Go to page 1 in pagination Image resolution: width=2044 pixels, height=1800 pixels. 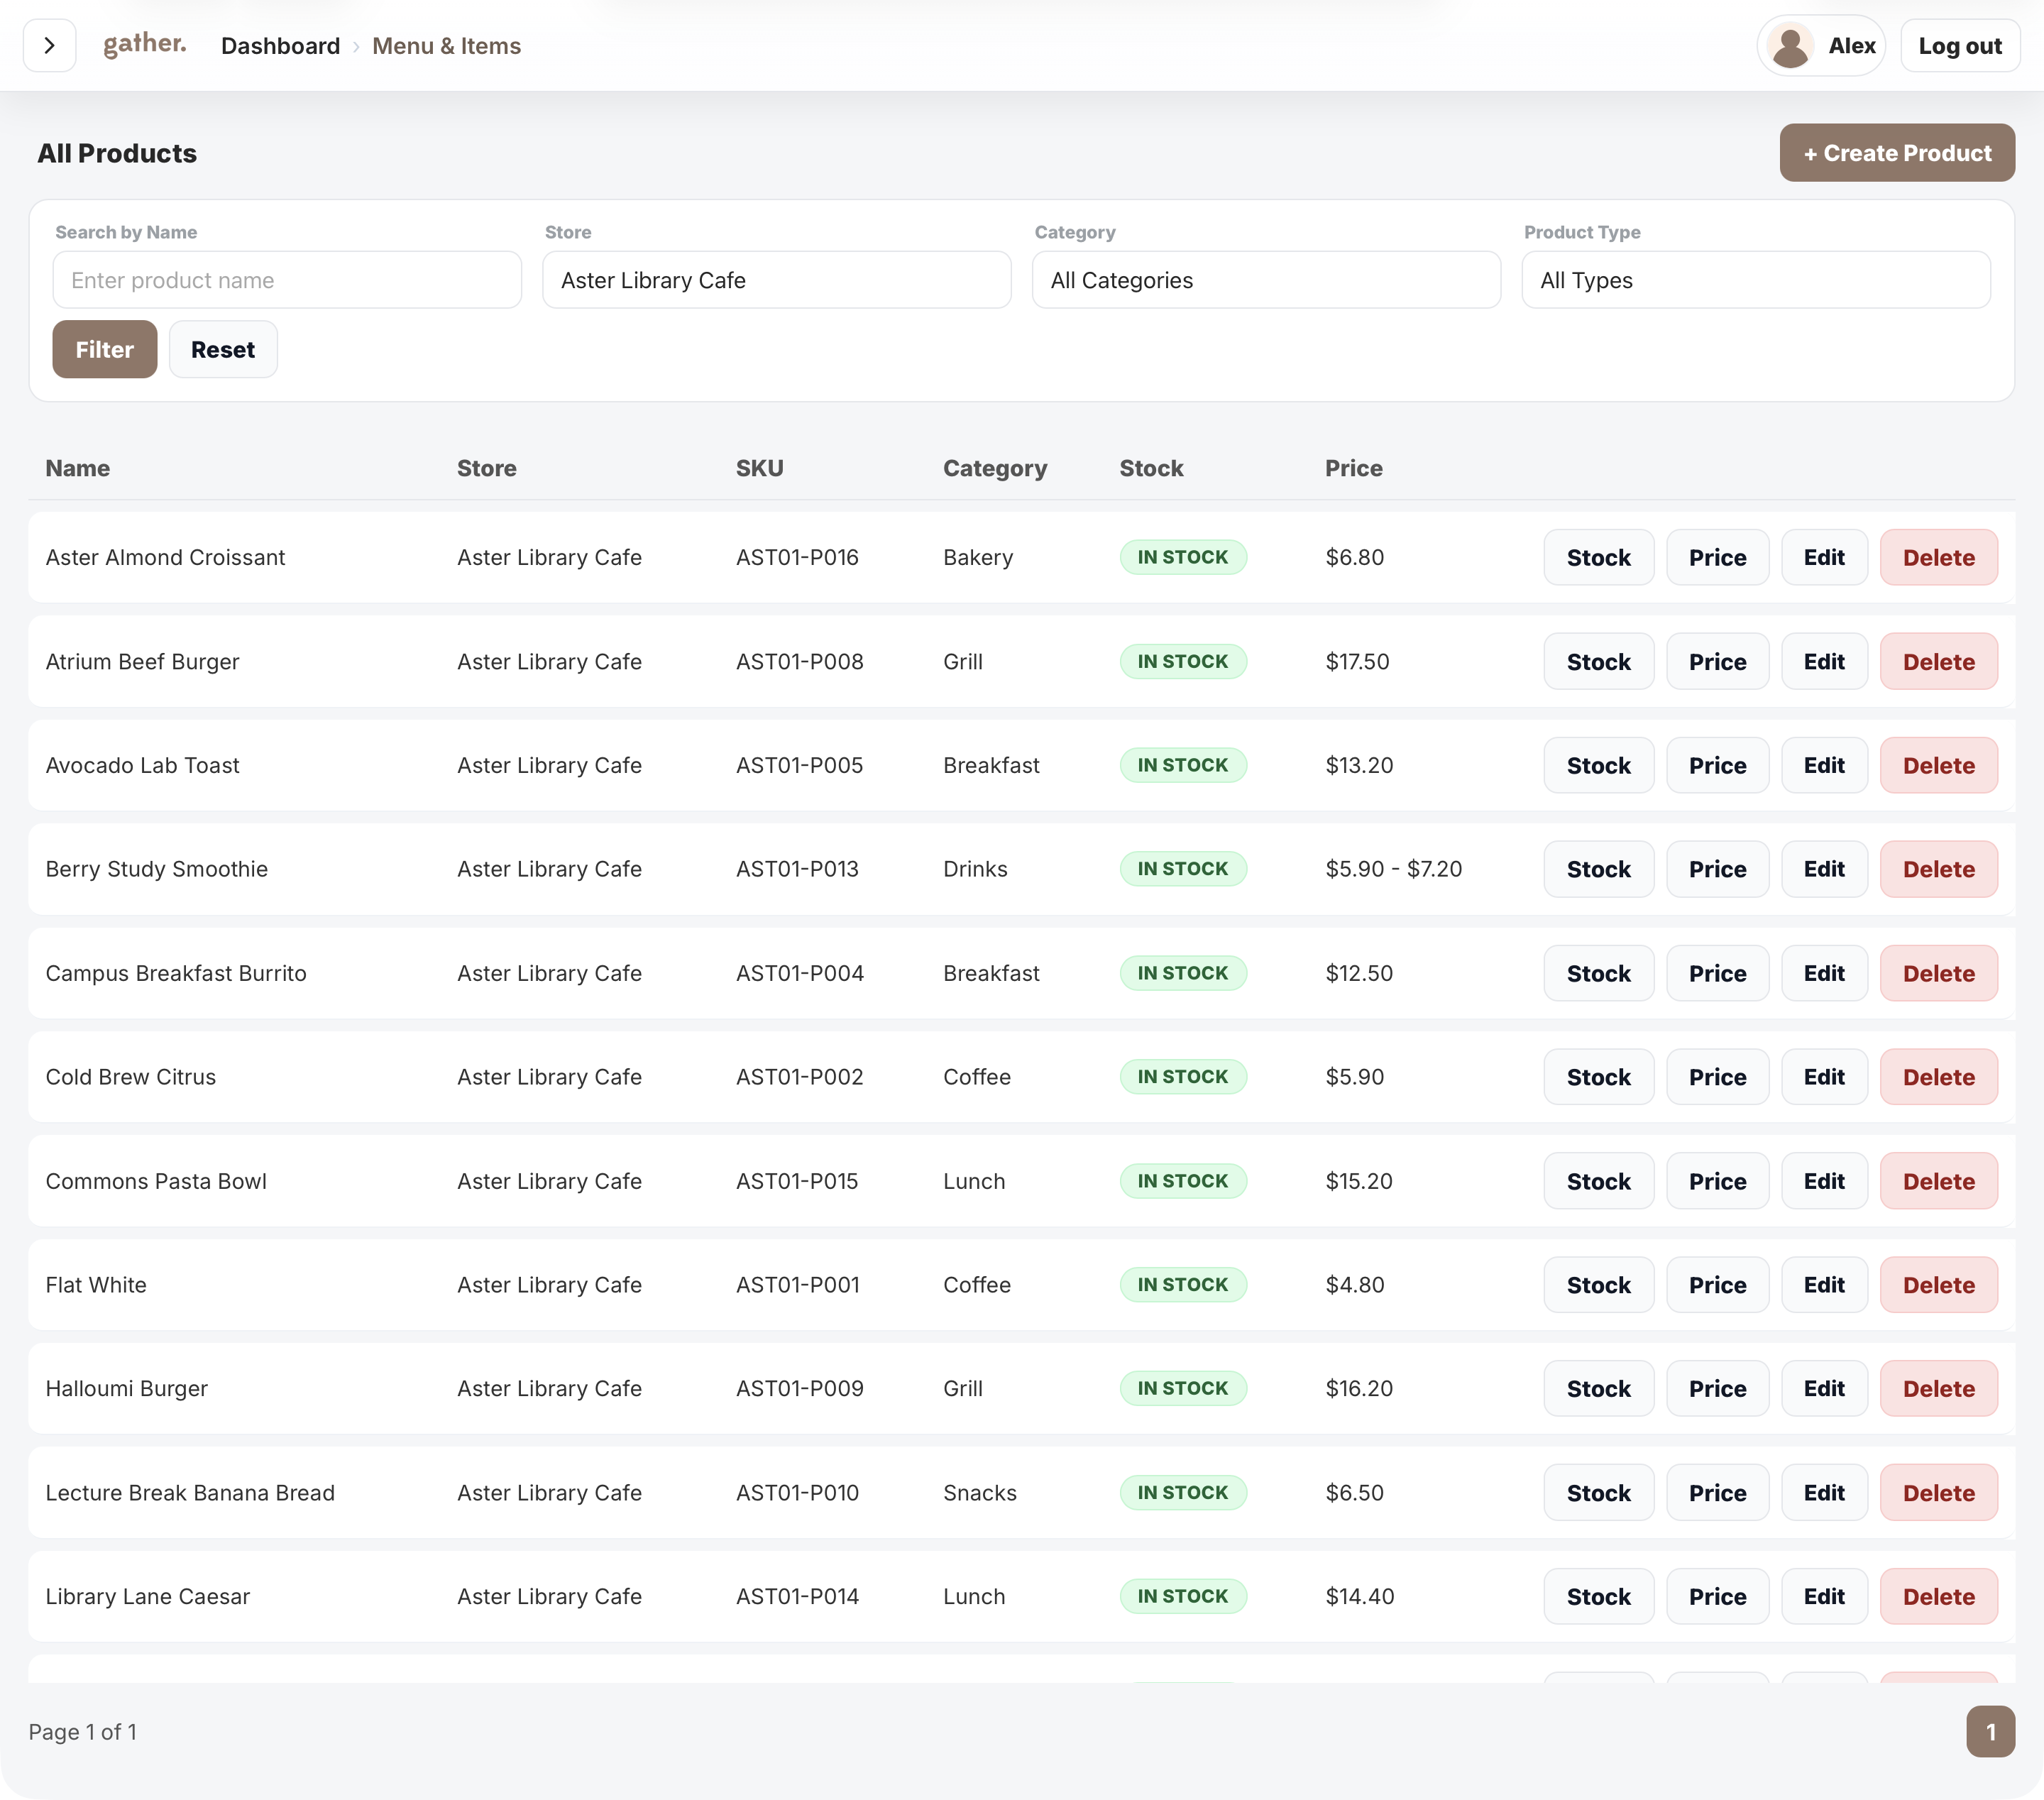pos(1990,1732)
